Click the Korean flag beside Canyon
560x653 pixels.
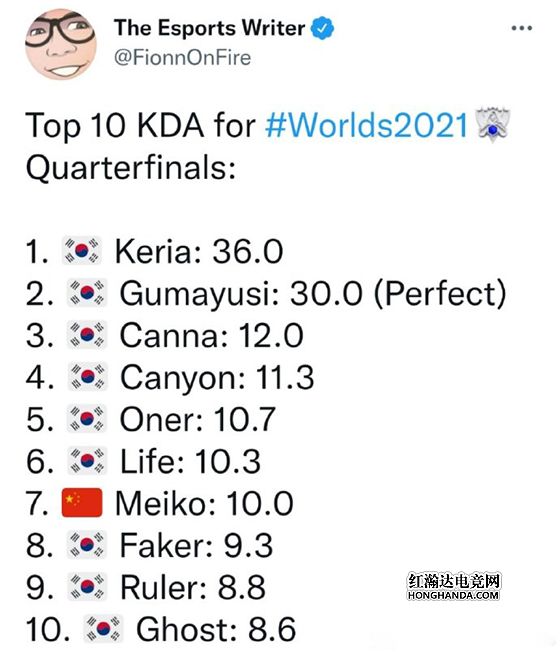pos(87,376)
